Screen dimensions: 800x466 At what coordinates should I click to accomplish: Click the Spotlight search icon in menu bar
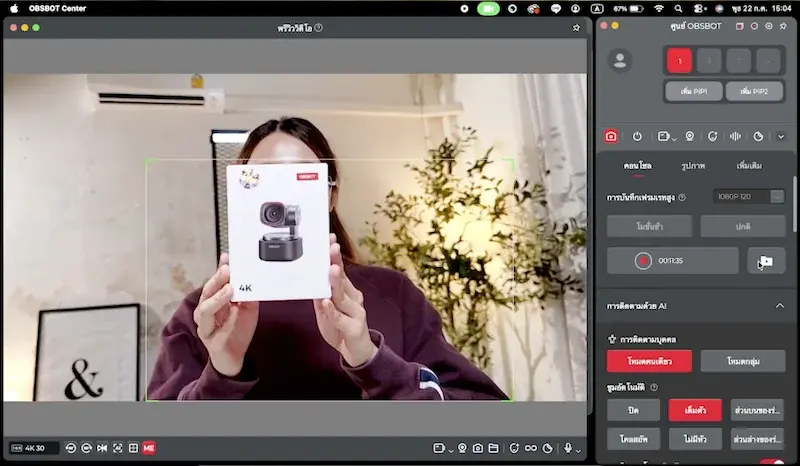(x=678, y=9)
